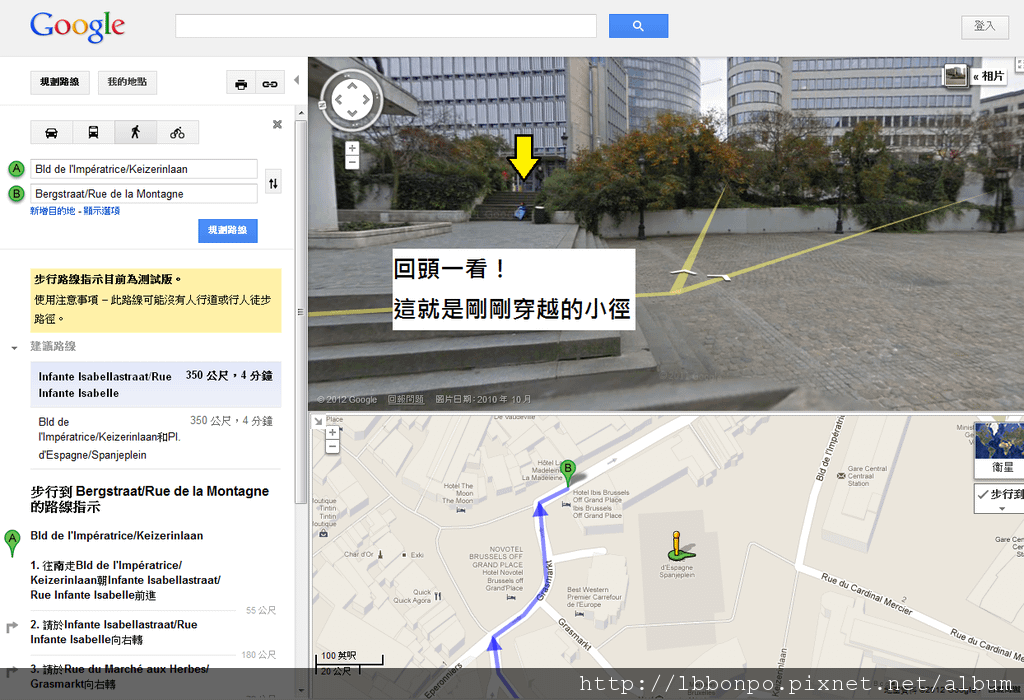Click Hotel Ibis Brussels map label

tap(600, 504)
